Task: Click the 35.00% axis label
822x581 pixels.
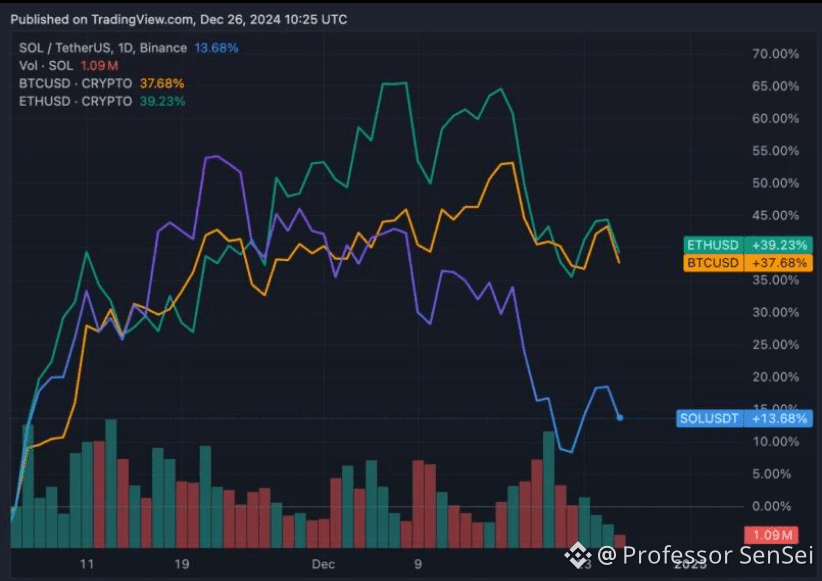Action: [x=775, y=280]
